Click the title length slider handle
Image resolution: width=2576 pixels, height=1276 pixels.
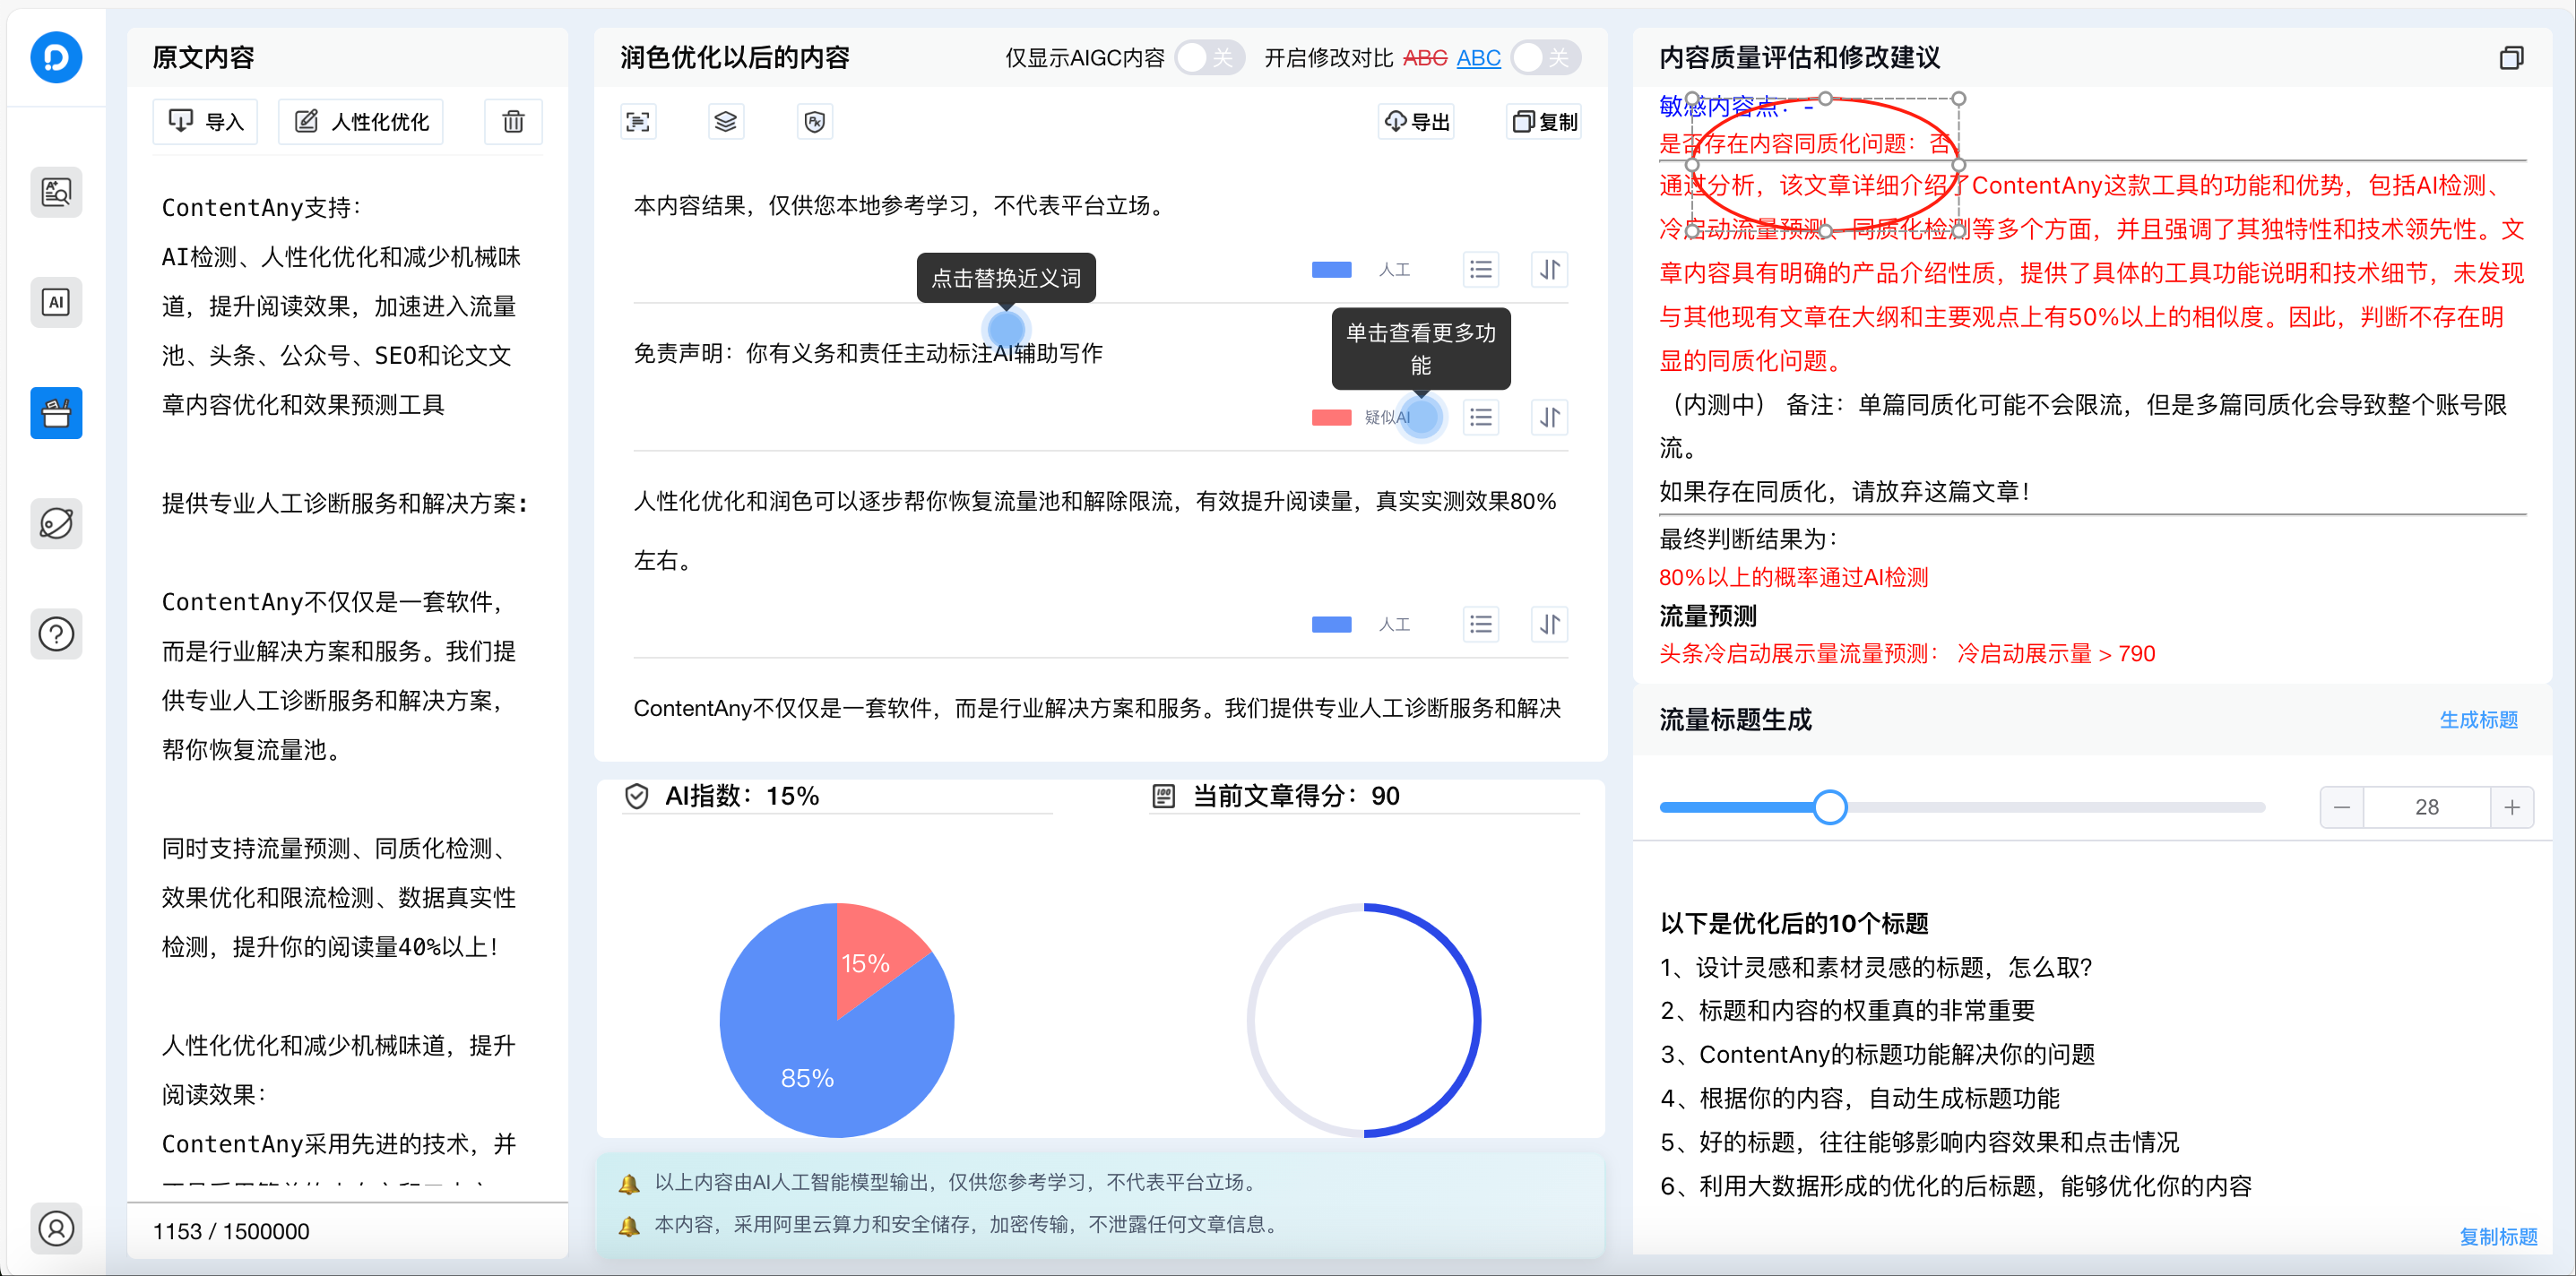coord(1830,807)
